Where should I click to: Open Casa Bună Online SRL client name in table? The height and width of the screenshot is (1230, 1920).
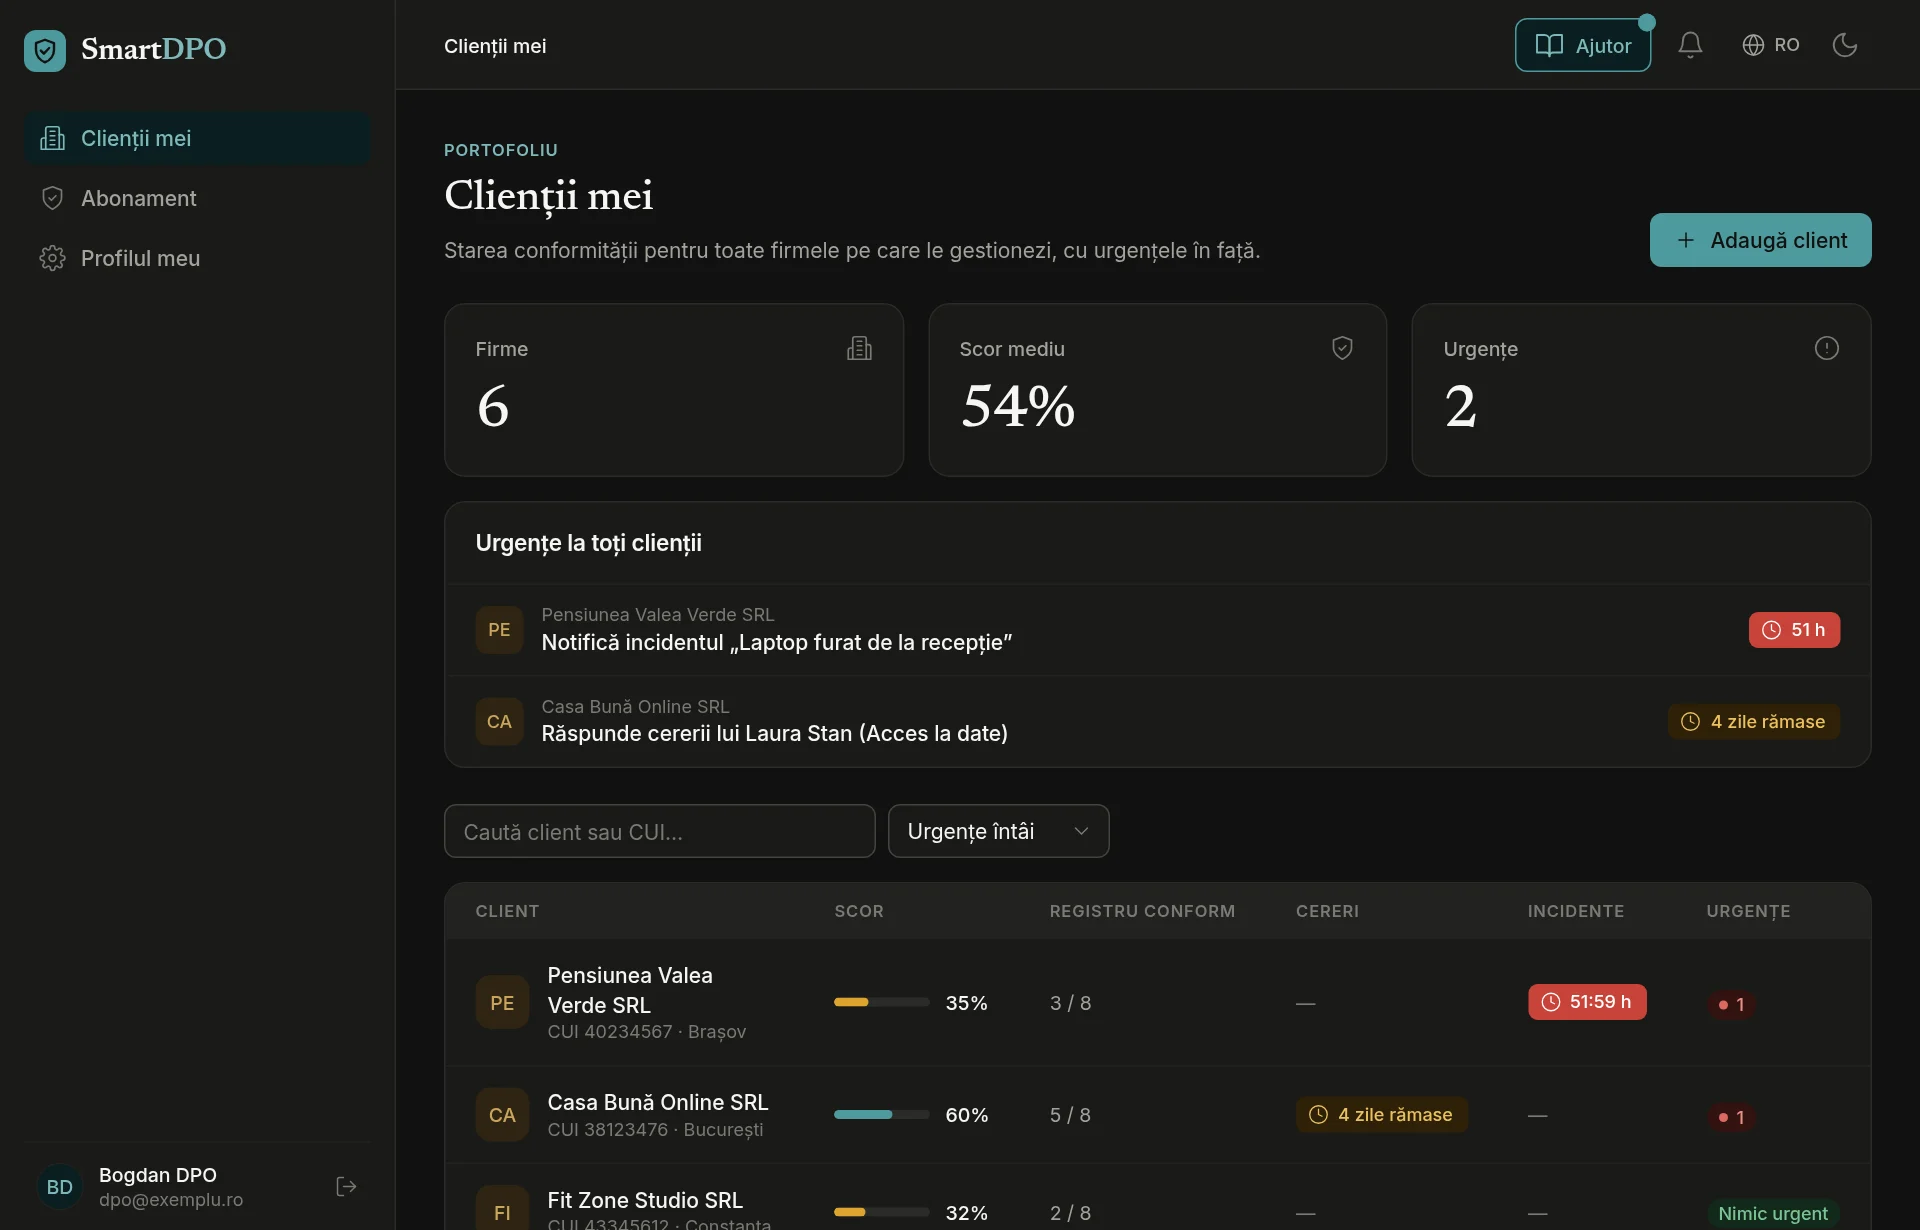(x=657, y=1102)
